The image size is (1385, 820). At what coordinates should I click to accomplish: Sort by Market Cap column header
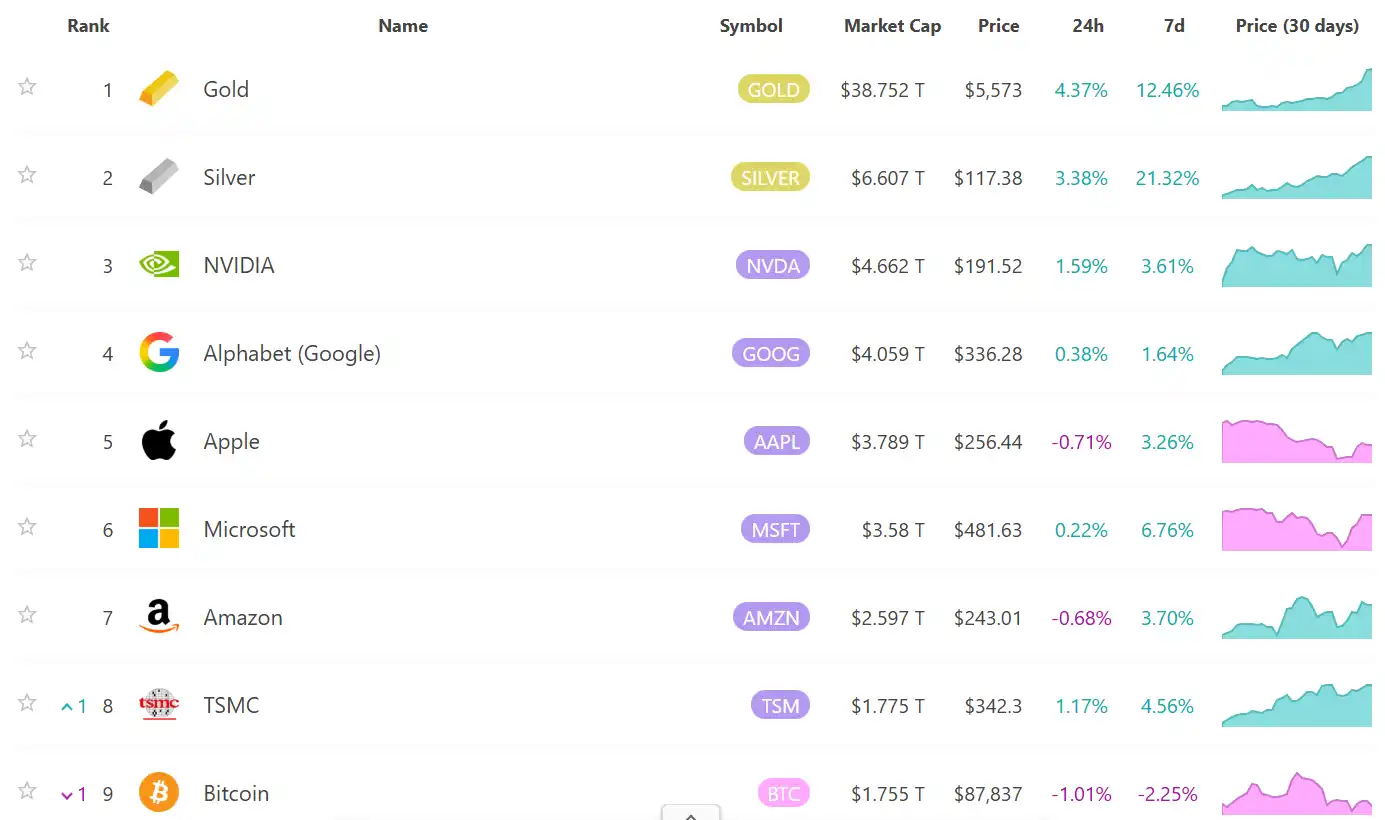(x=892, y=26)
